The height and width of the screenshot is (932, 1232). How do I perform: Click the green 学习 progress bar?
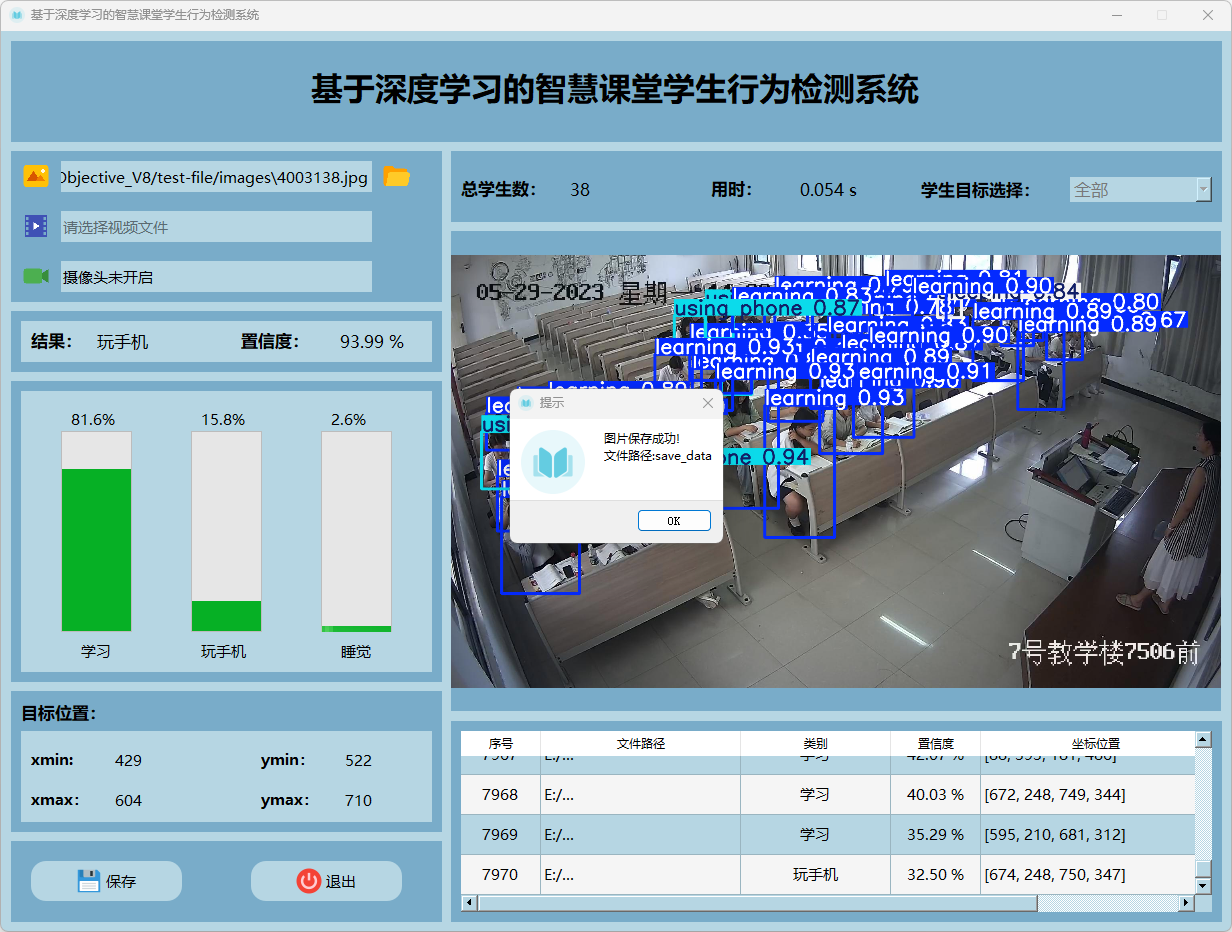pyautogui.click(x=96, y=550)
